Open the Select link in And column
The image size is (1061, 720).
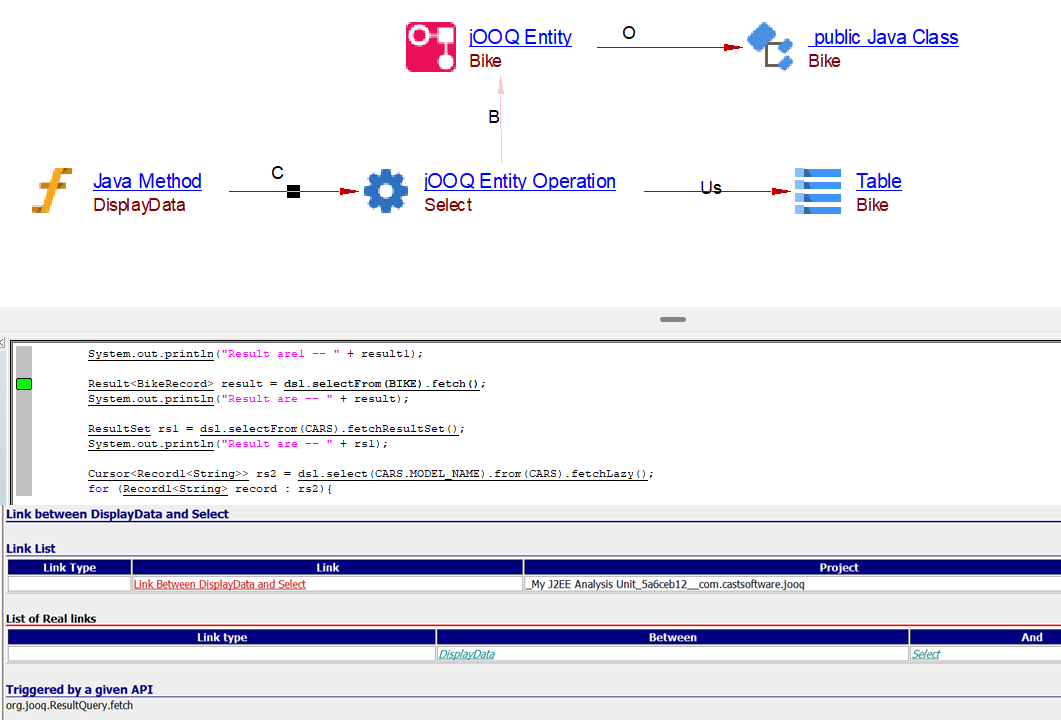pyautogui.click(x=926, y=654)
